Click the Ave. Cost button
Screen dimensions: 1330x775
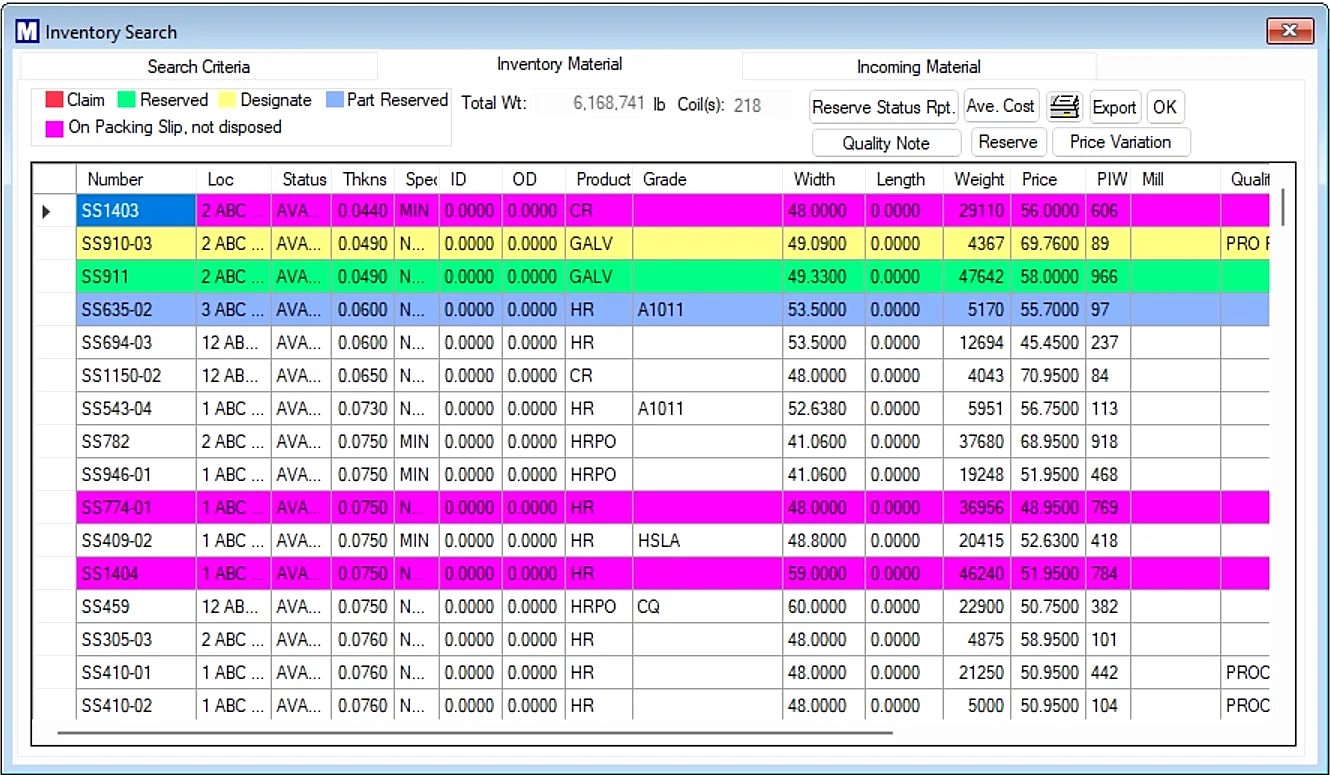[1000, 107]
